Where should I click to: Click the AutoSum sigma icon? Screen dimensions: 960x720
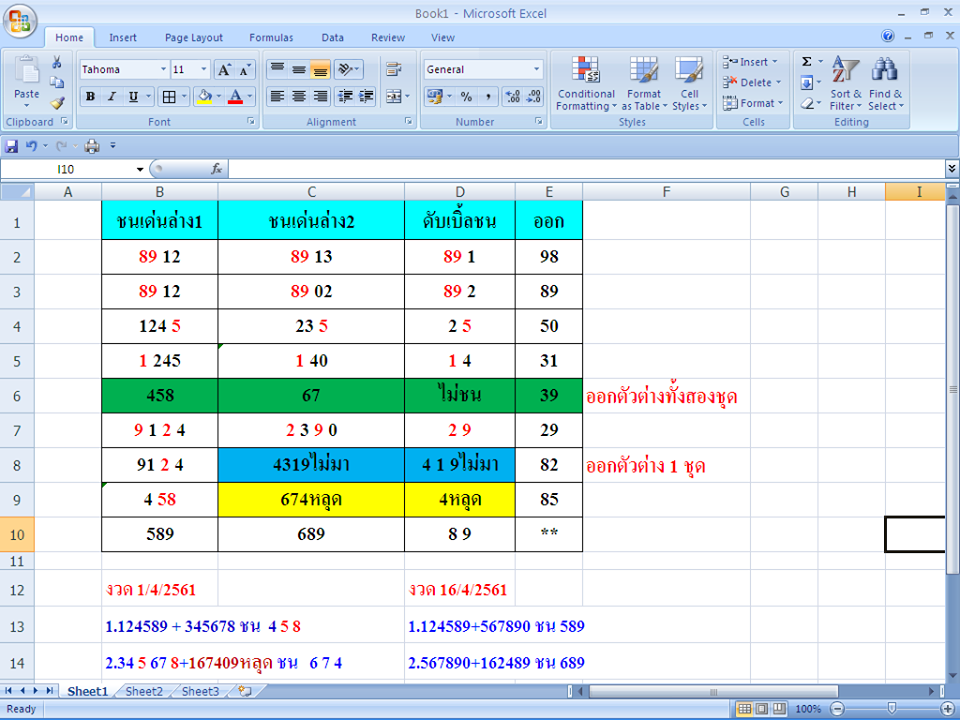[807, 61]
